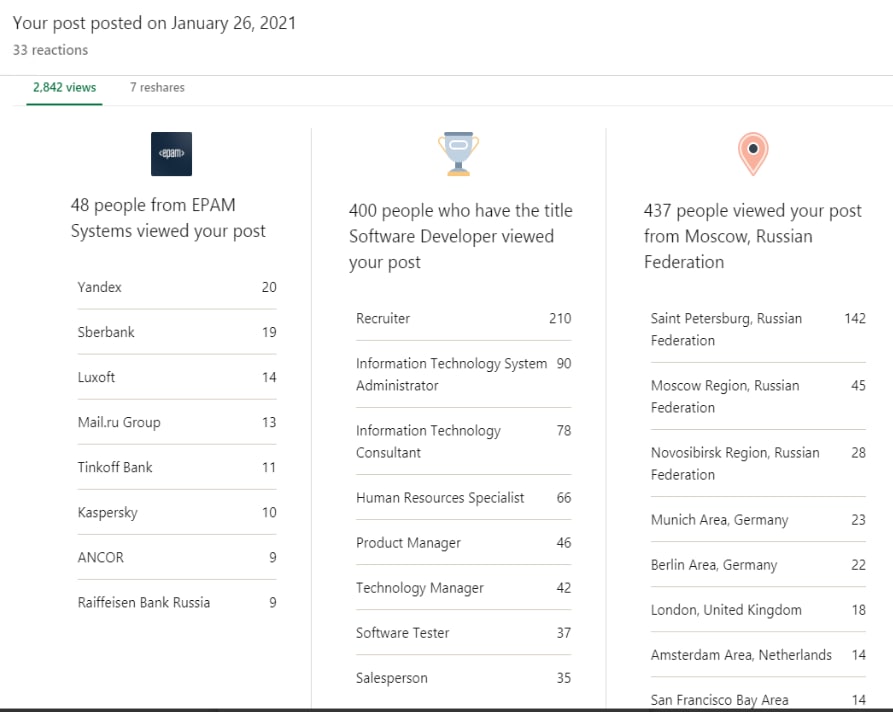
Task: Click the EPAM Systems logo icon
Action: [171, 154]
